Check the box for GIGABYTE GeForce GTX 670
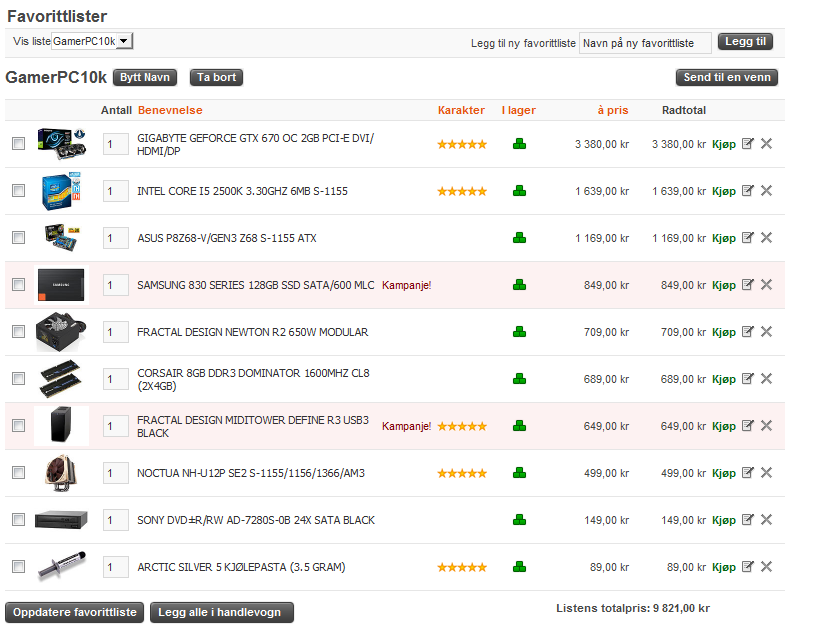830x640 pixels. (x=18, y=144)
